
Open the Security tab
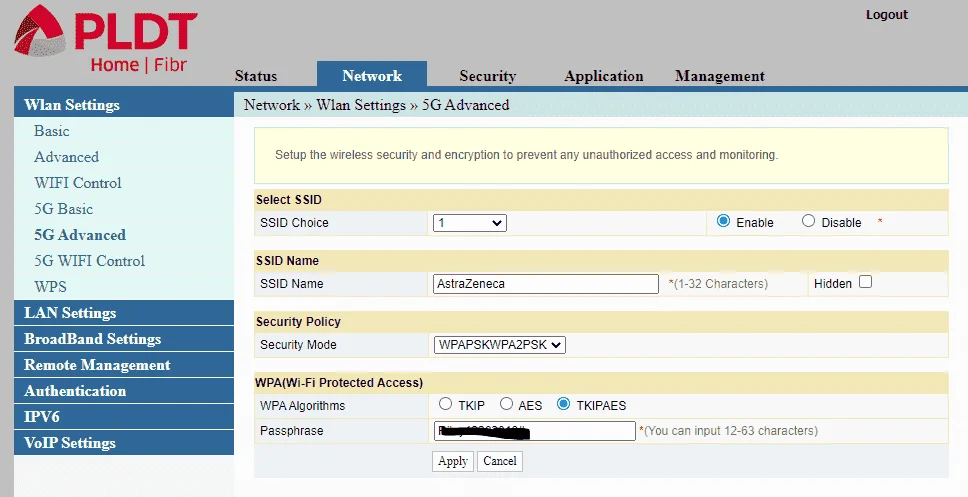click(x=487, y=76)
